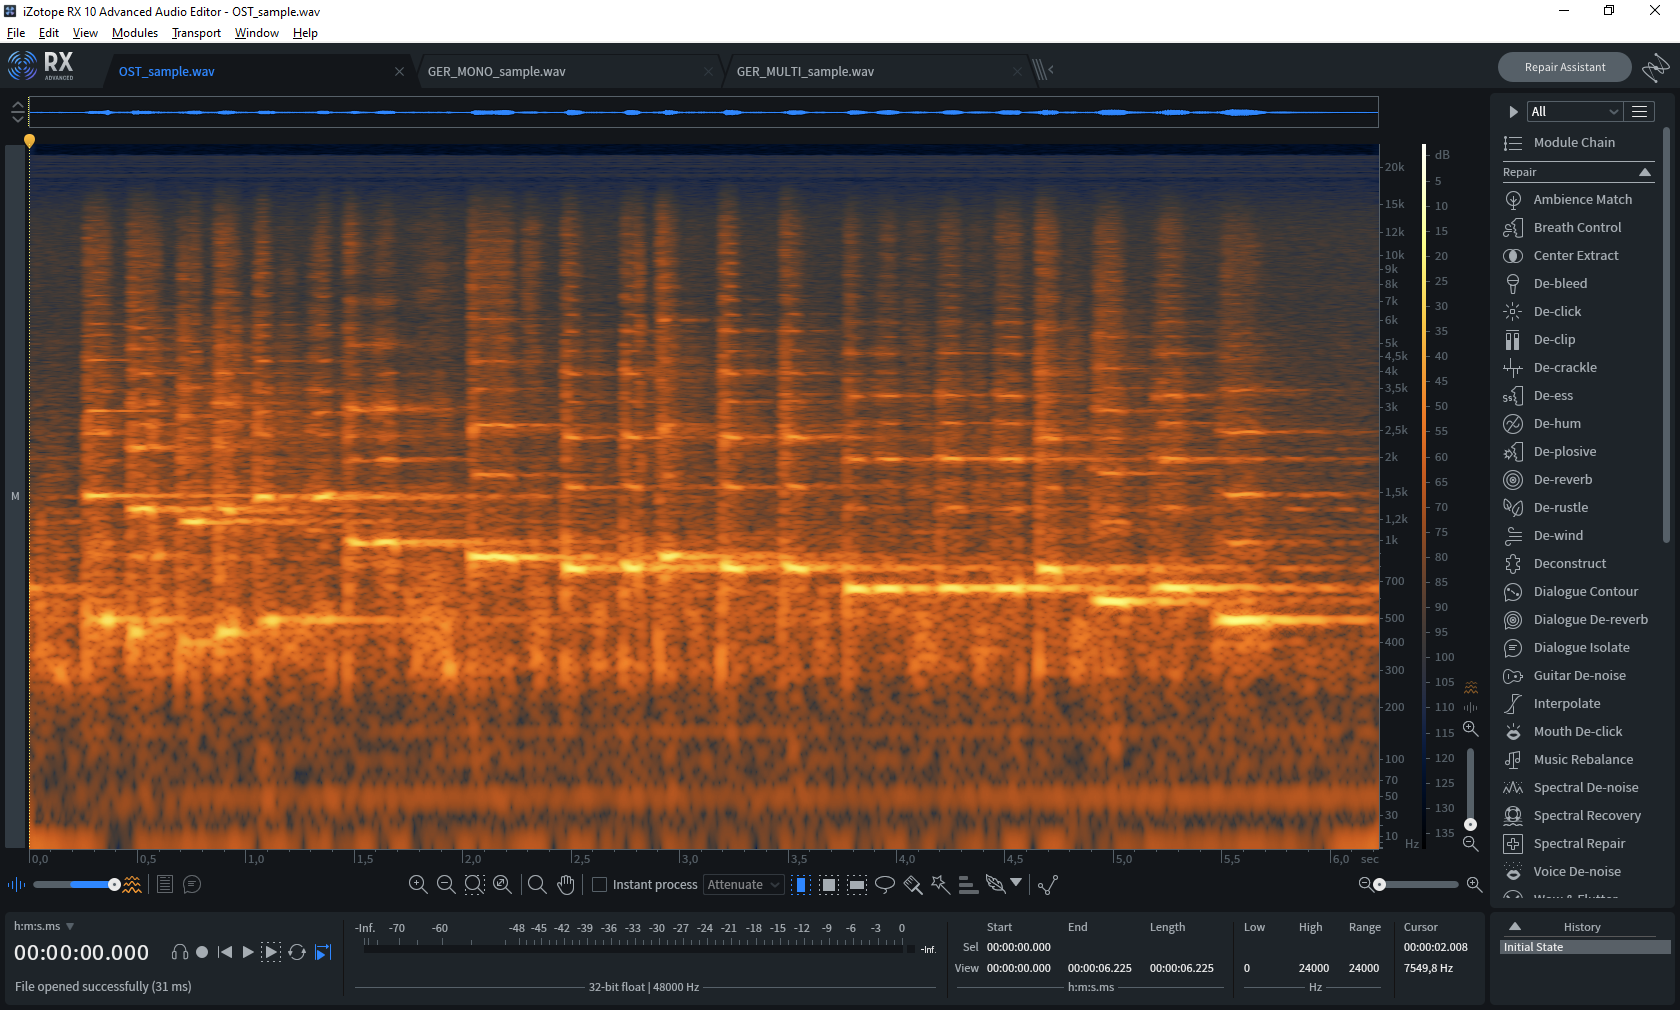Activate the Time selection tool

[801, 884]
